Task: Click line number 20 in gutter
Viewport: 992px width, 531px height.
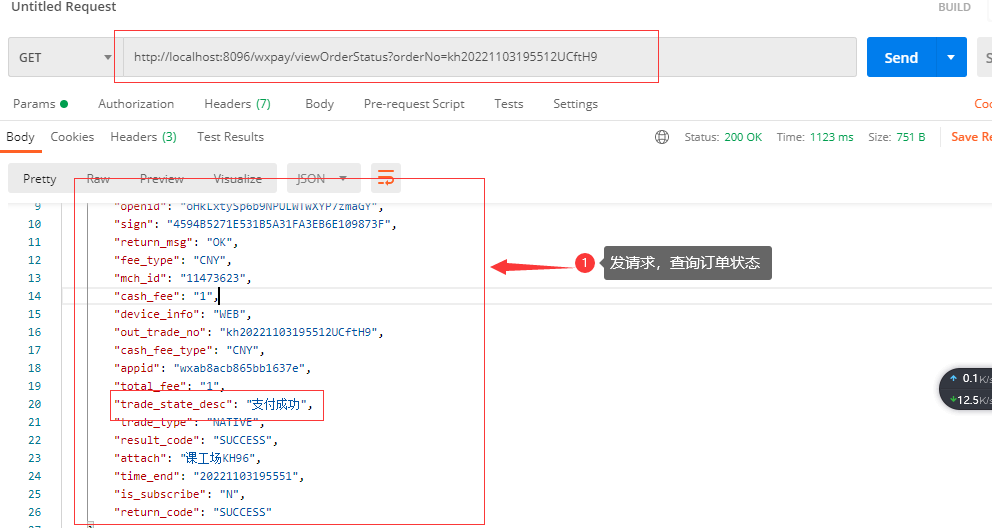Action: pyautogui.click(x=35, y=404)
